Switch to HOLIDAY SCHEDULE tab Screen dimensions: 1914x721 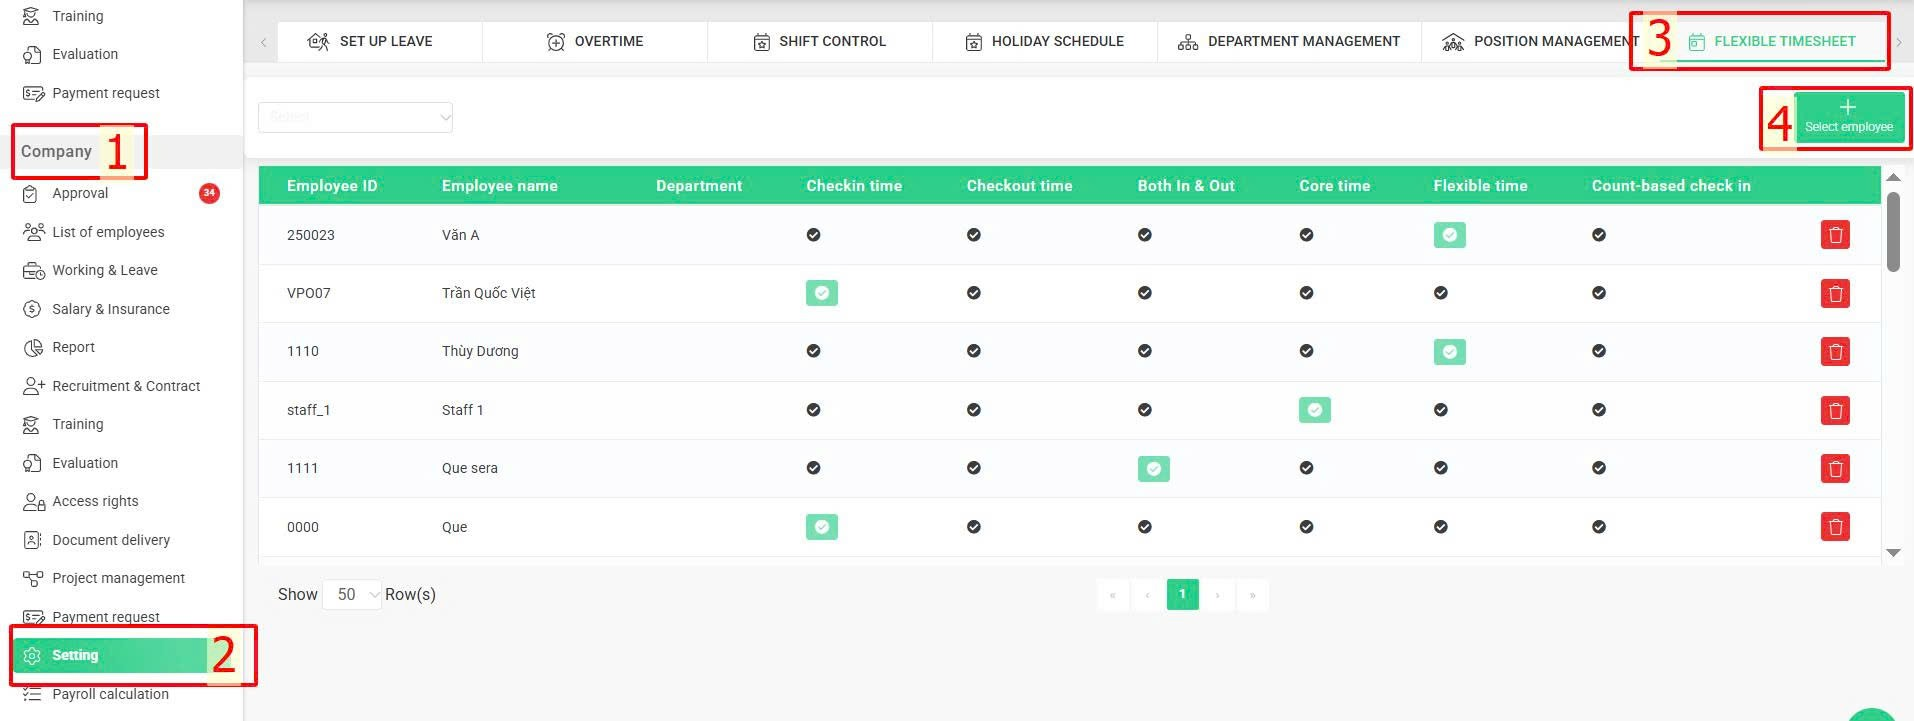tap(1045, 42)
